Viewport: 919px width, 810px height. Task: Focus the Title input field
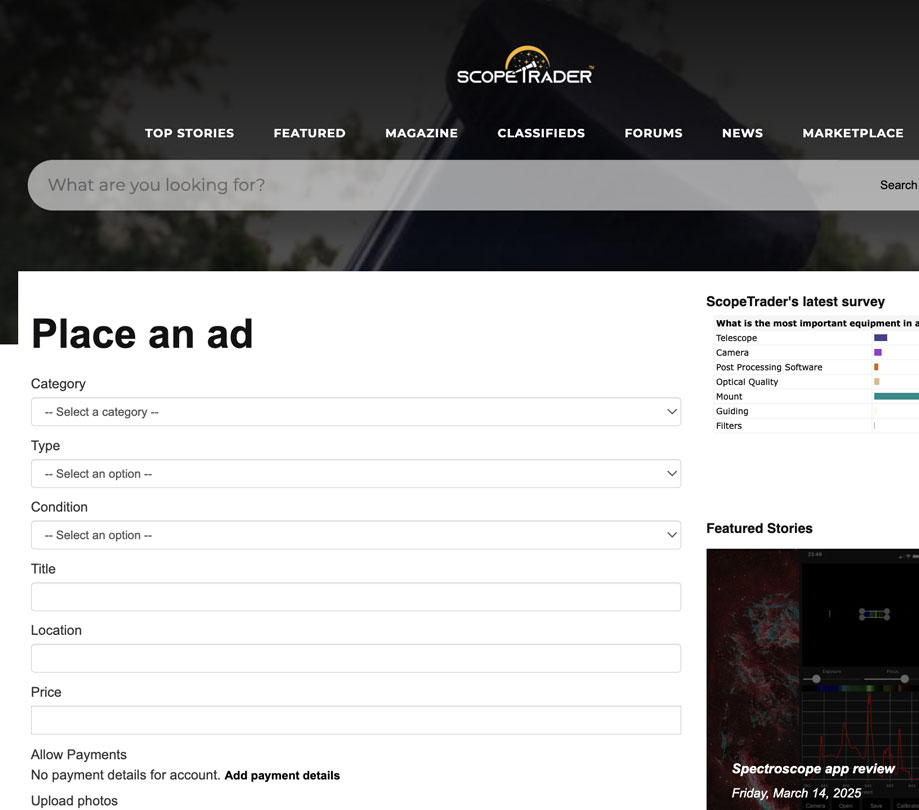355,597
